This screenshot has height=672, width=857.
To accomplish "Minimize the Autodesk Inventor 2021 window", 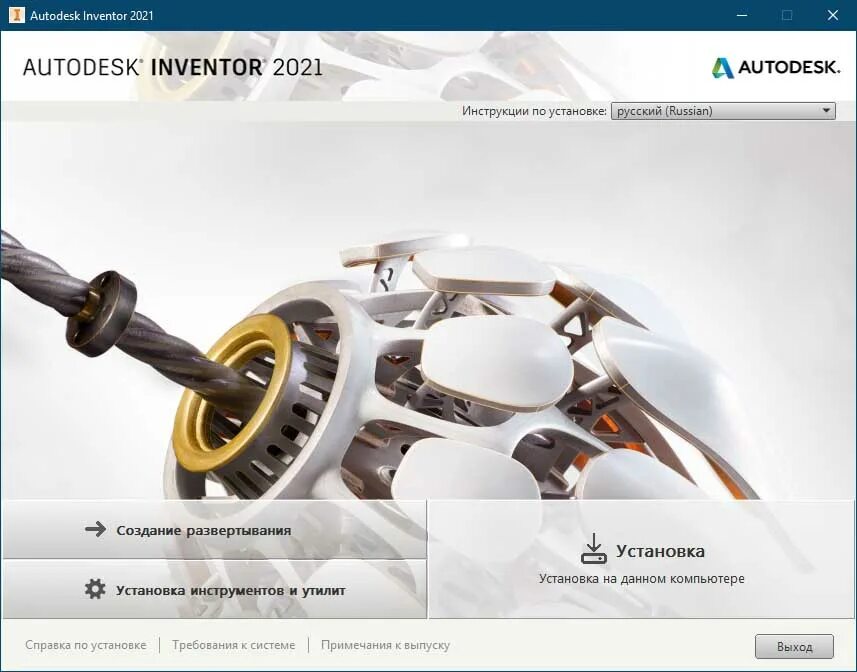I will point(742,15).
